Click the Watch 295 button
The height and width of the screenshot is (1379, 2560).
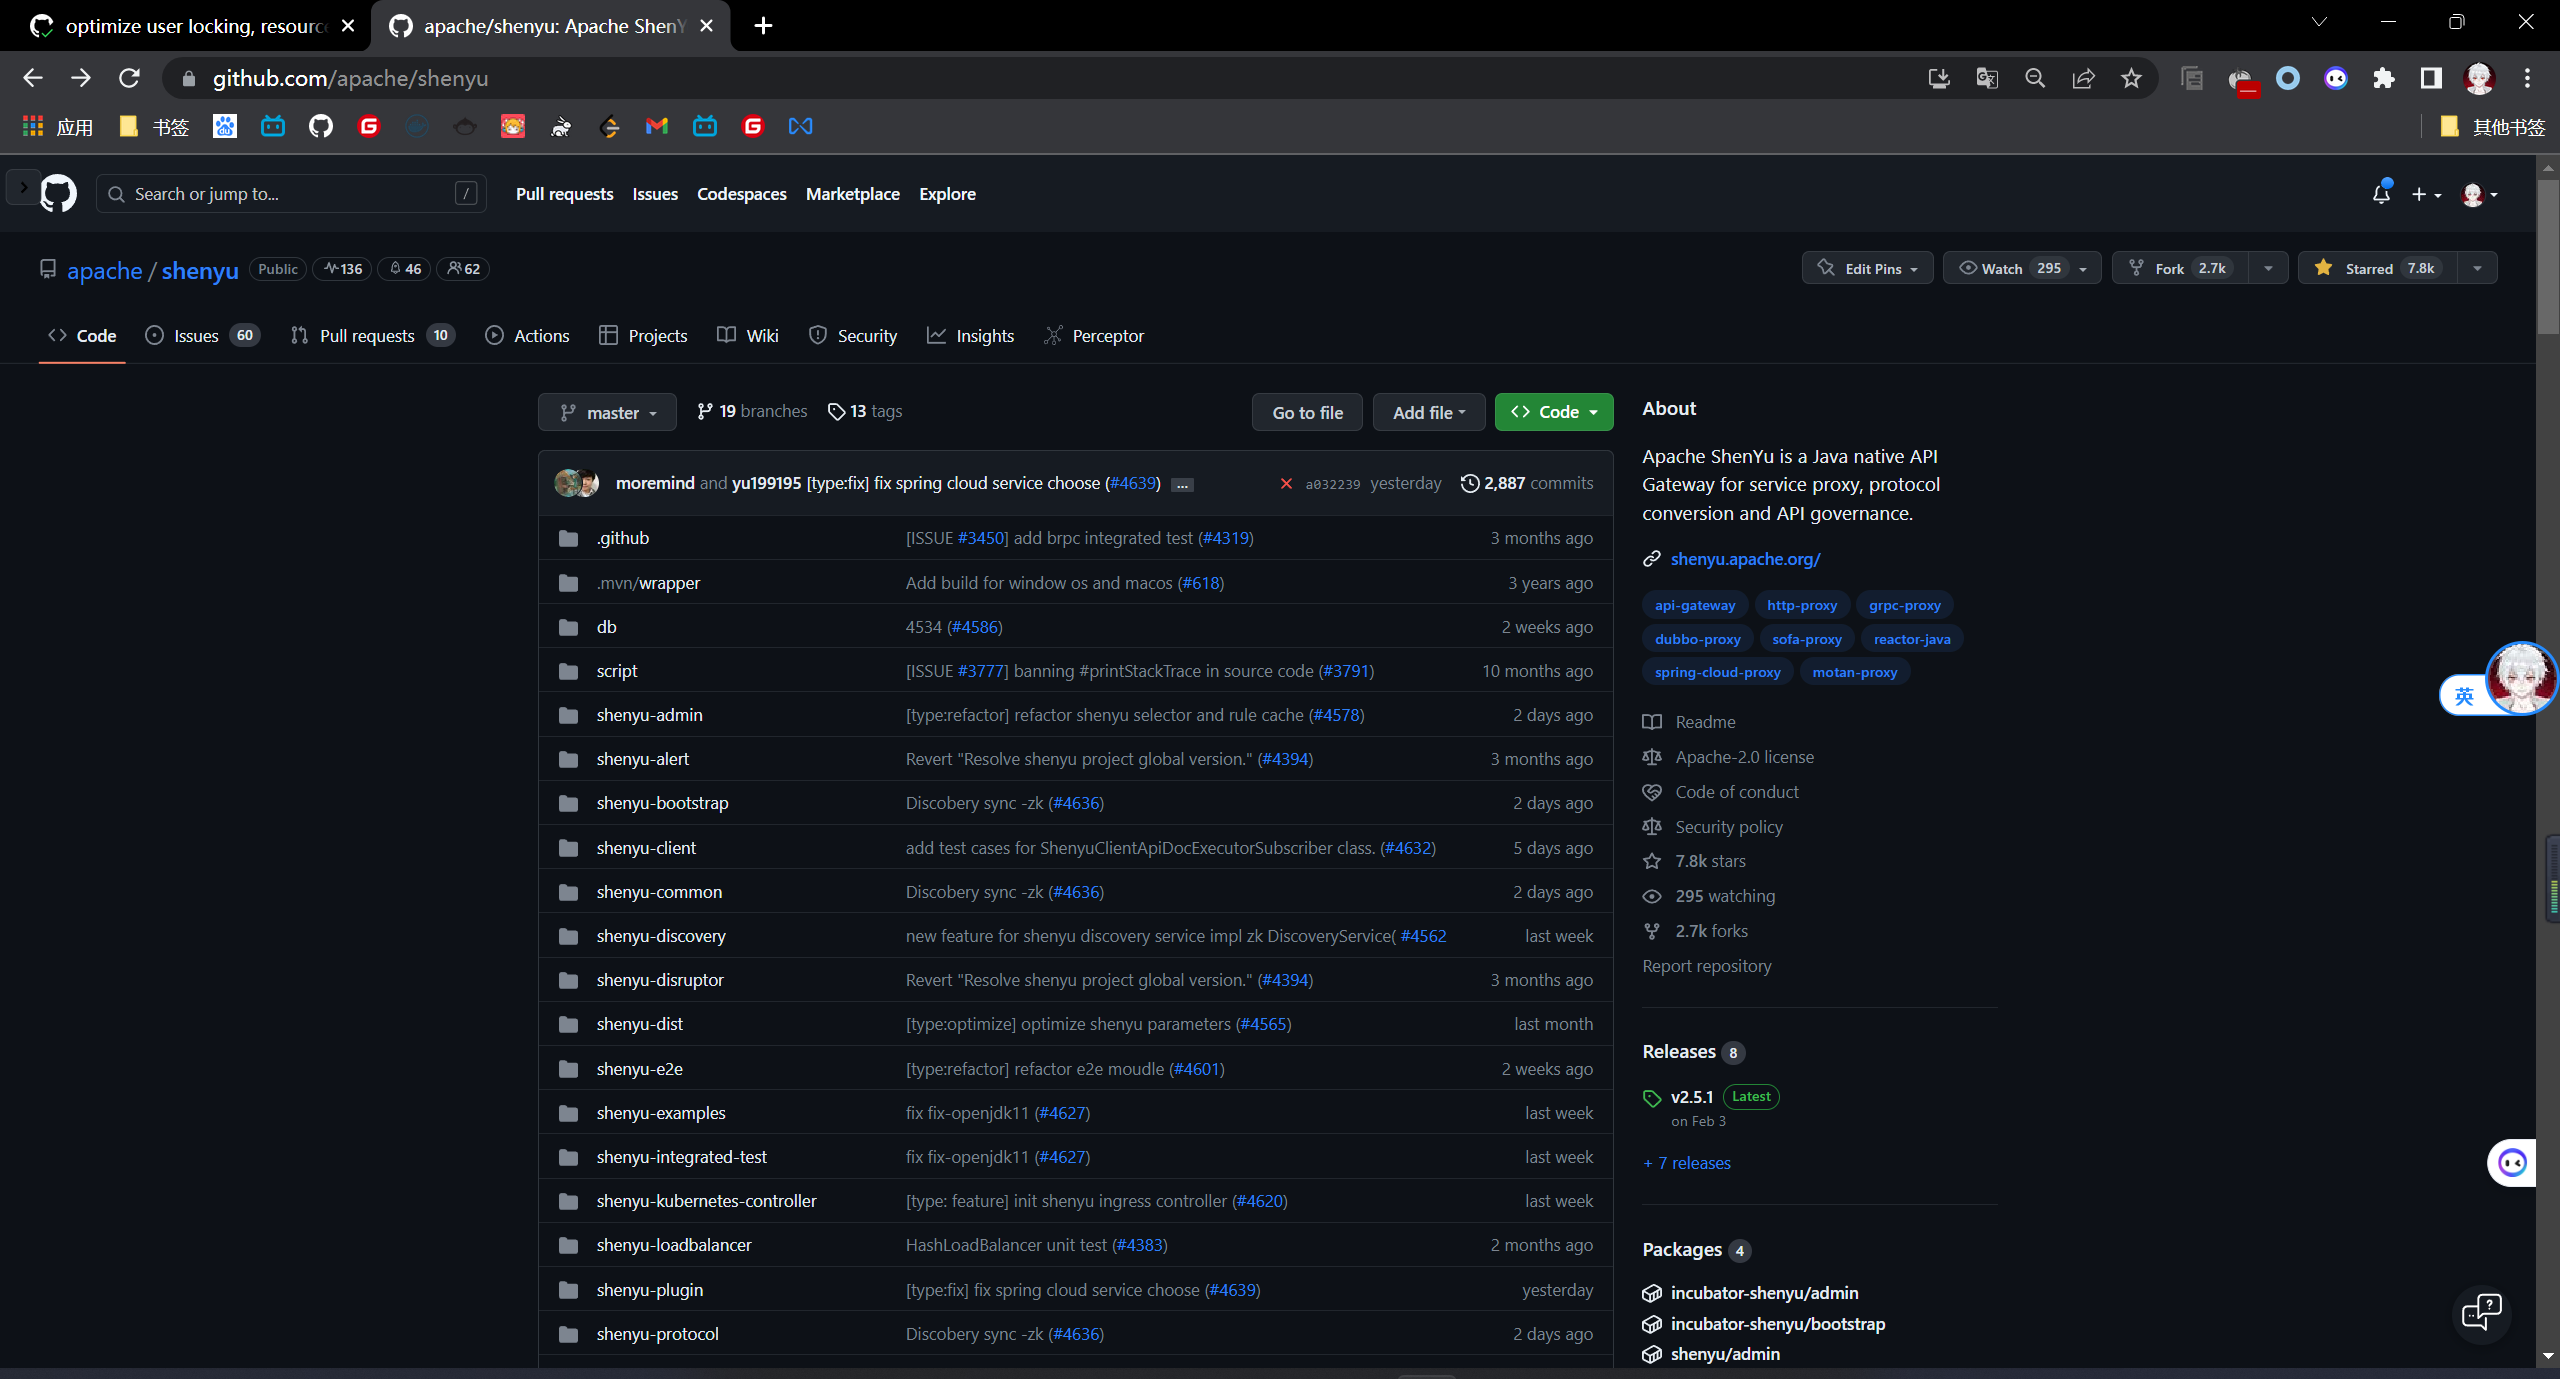2008,268
